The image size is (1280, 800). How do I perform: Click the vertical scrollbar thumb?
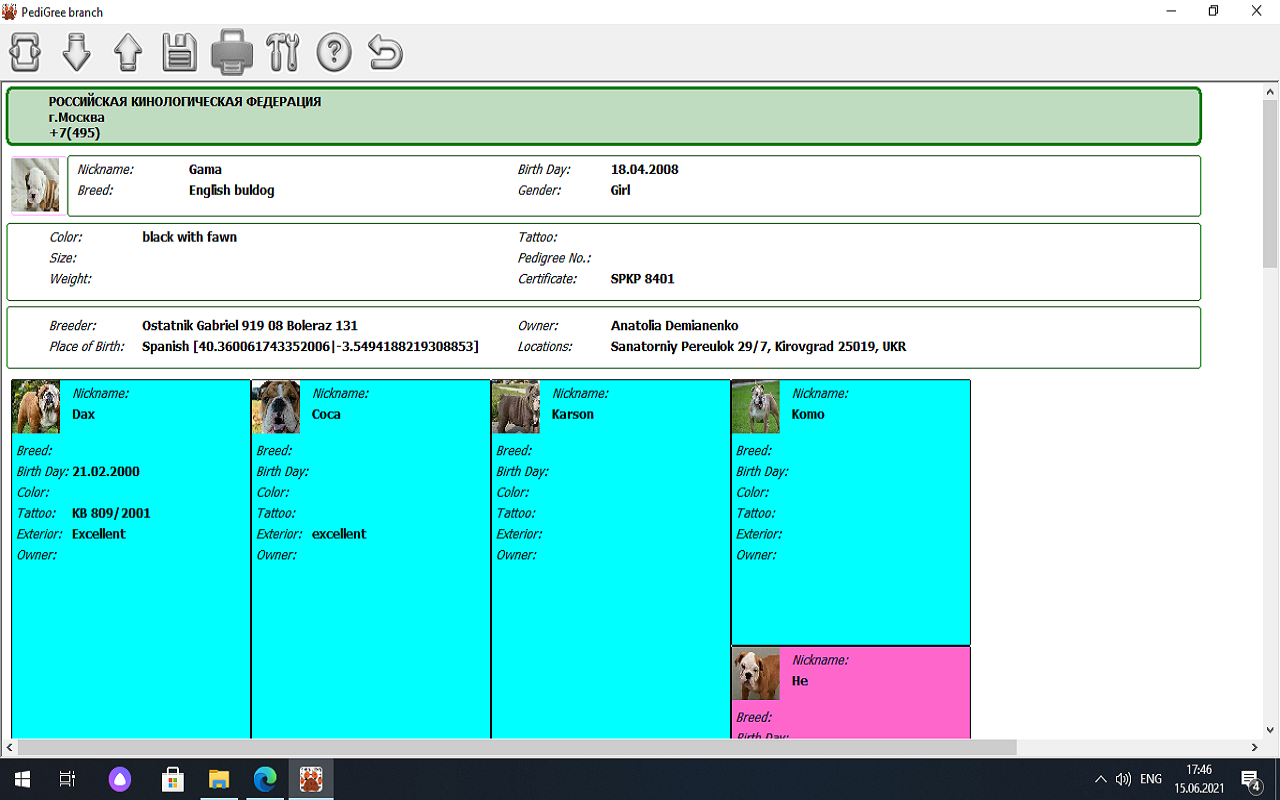tap(1270, 183)
